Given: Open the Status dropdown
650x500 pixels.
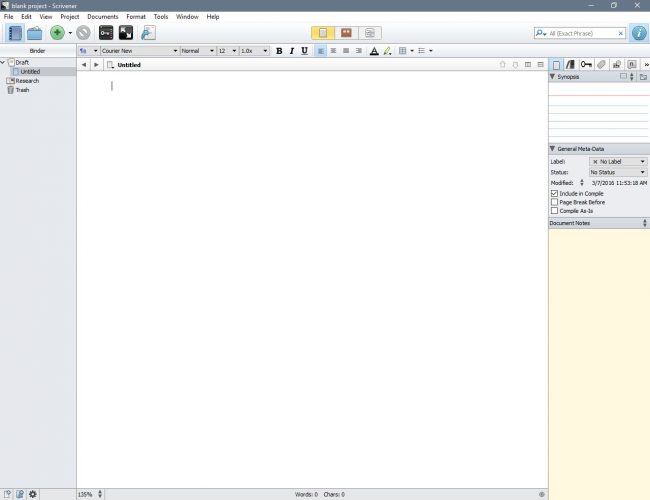Looking at the screenshot, I should (618, 172).
